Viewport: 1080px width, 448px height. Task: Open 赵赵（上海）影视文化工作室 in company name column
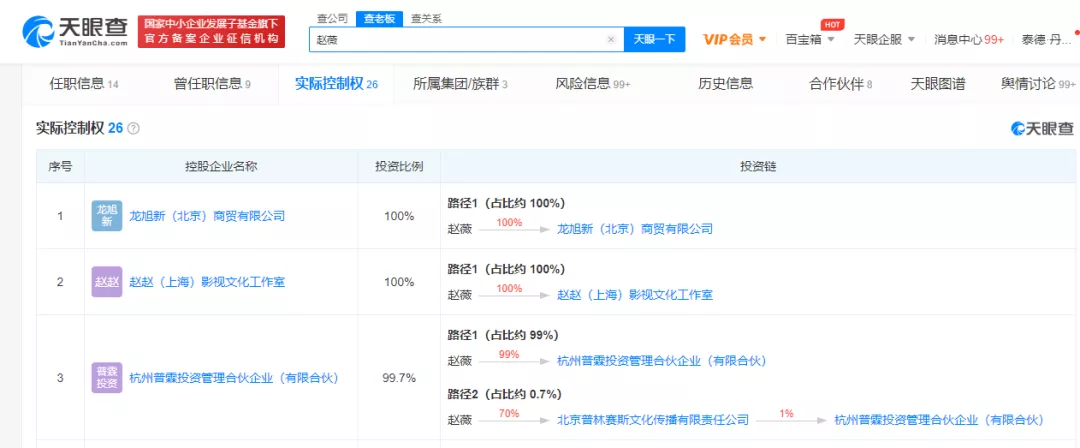pyautogui.click(x=207, y=282)
